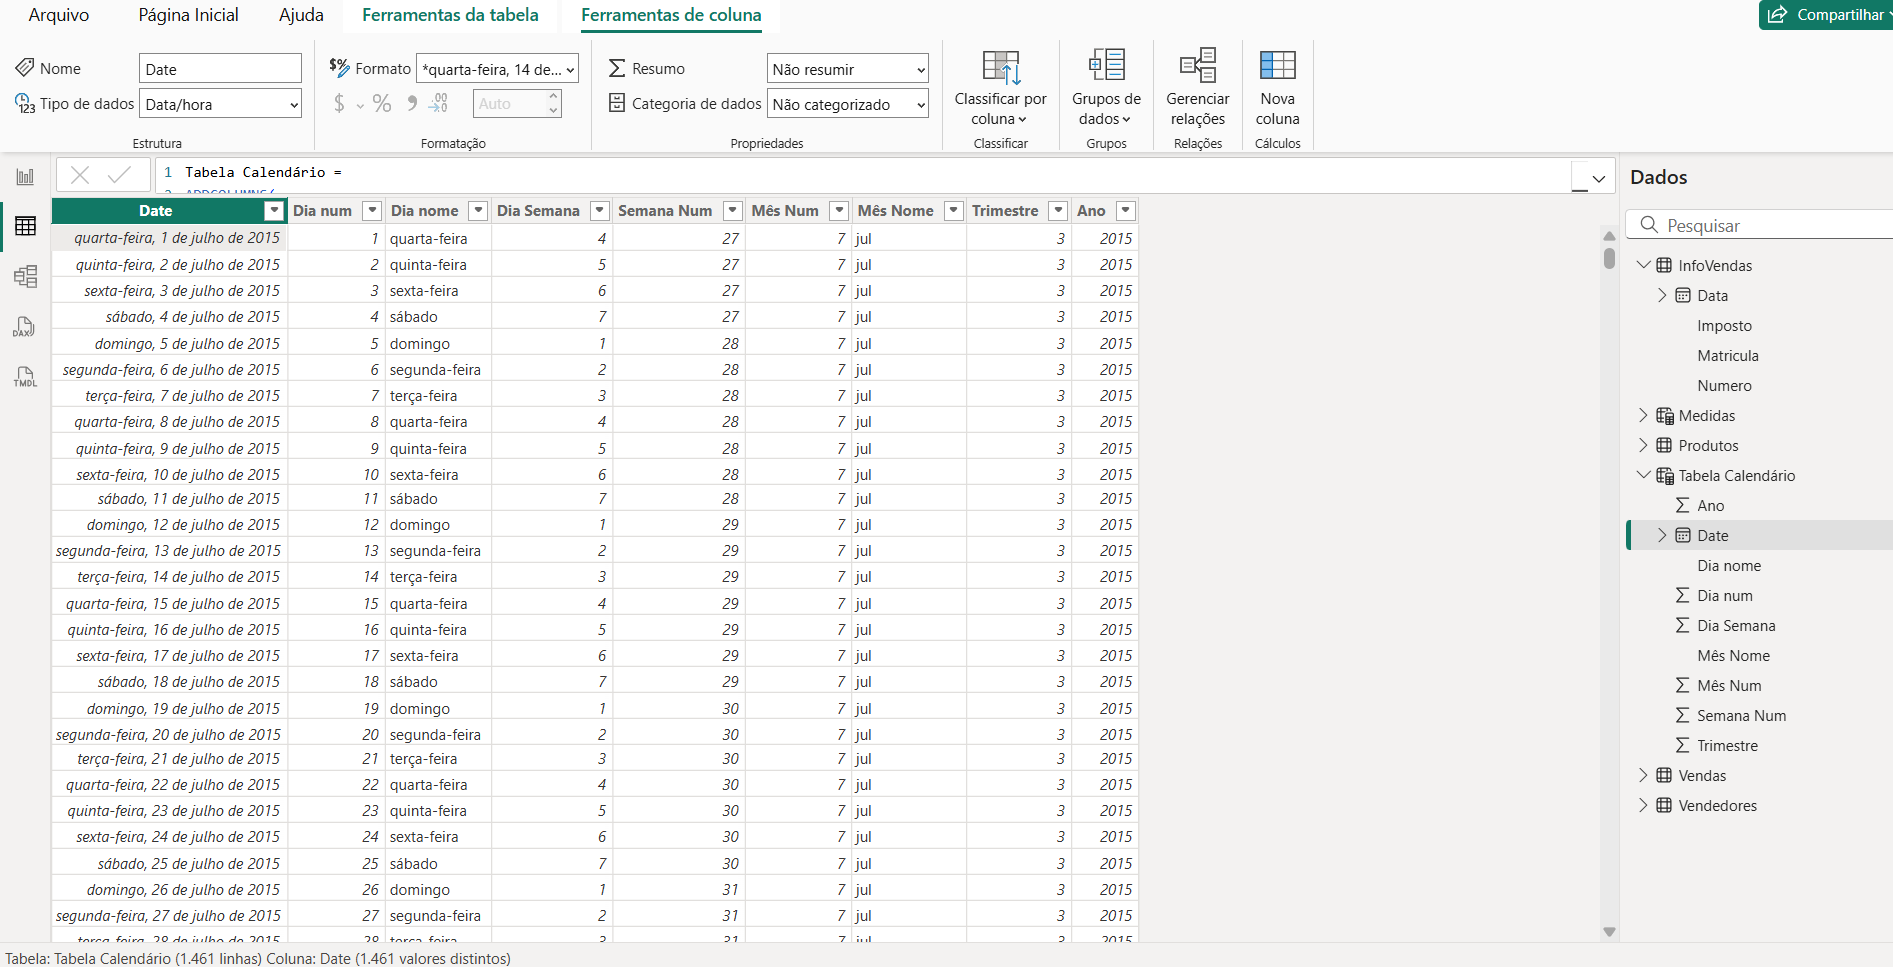Open the Ano column filter dropdown
The height and width of the screenshot is (967, 1893).
click(1126, 211)
